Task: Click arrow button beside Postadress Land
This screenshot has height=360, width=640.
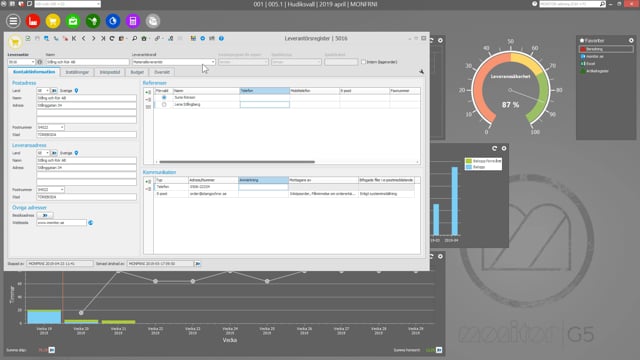Action: click(x=54, y=91)
